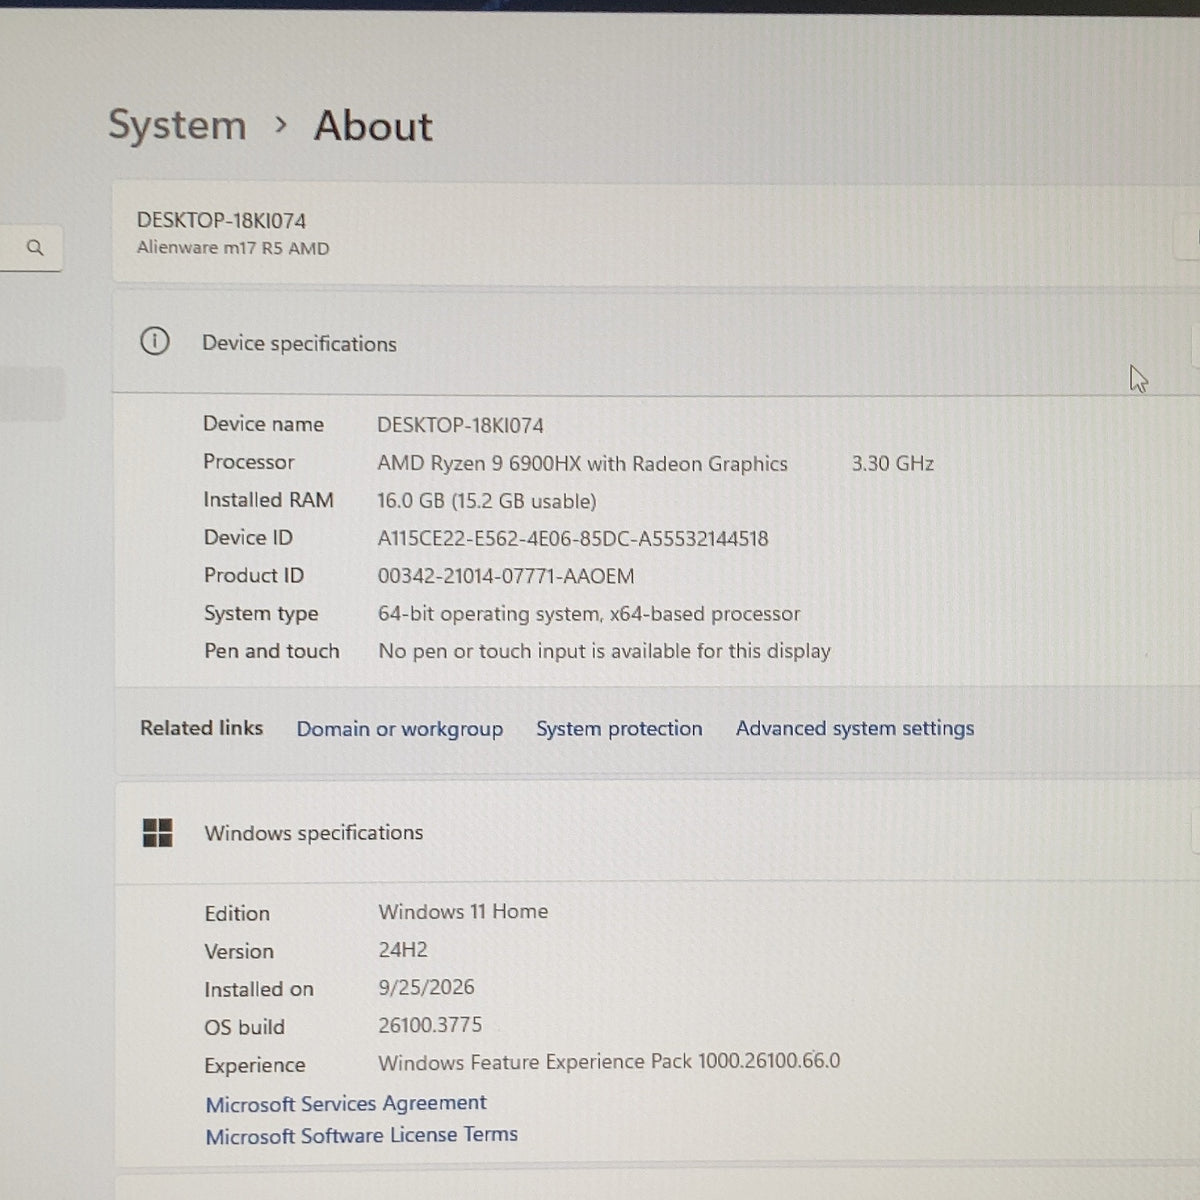1200x1200 pixels.
Task: Click the Device ID value
Action: 573,539
